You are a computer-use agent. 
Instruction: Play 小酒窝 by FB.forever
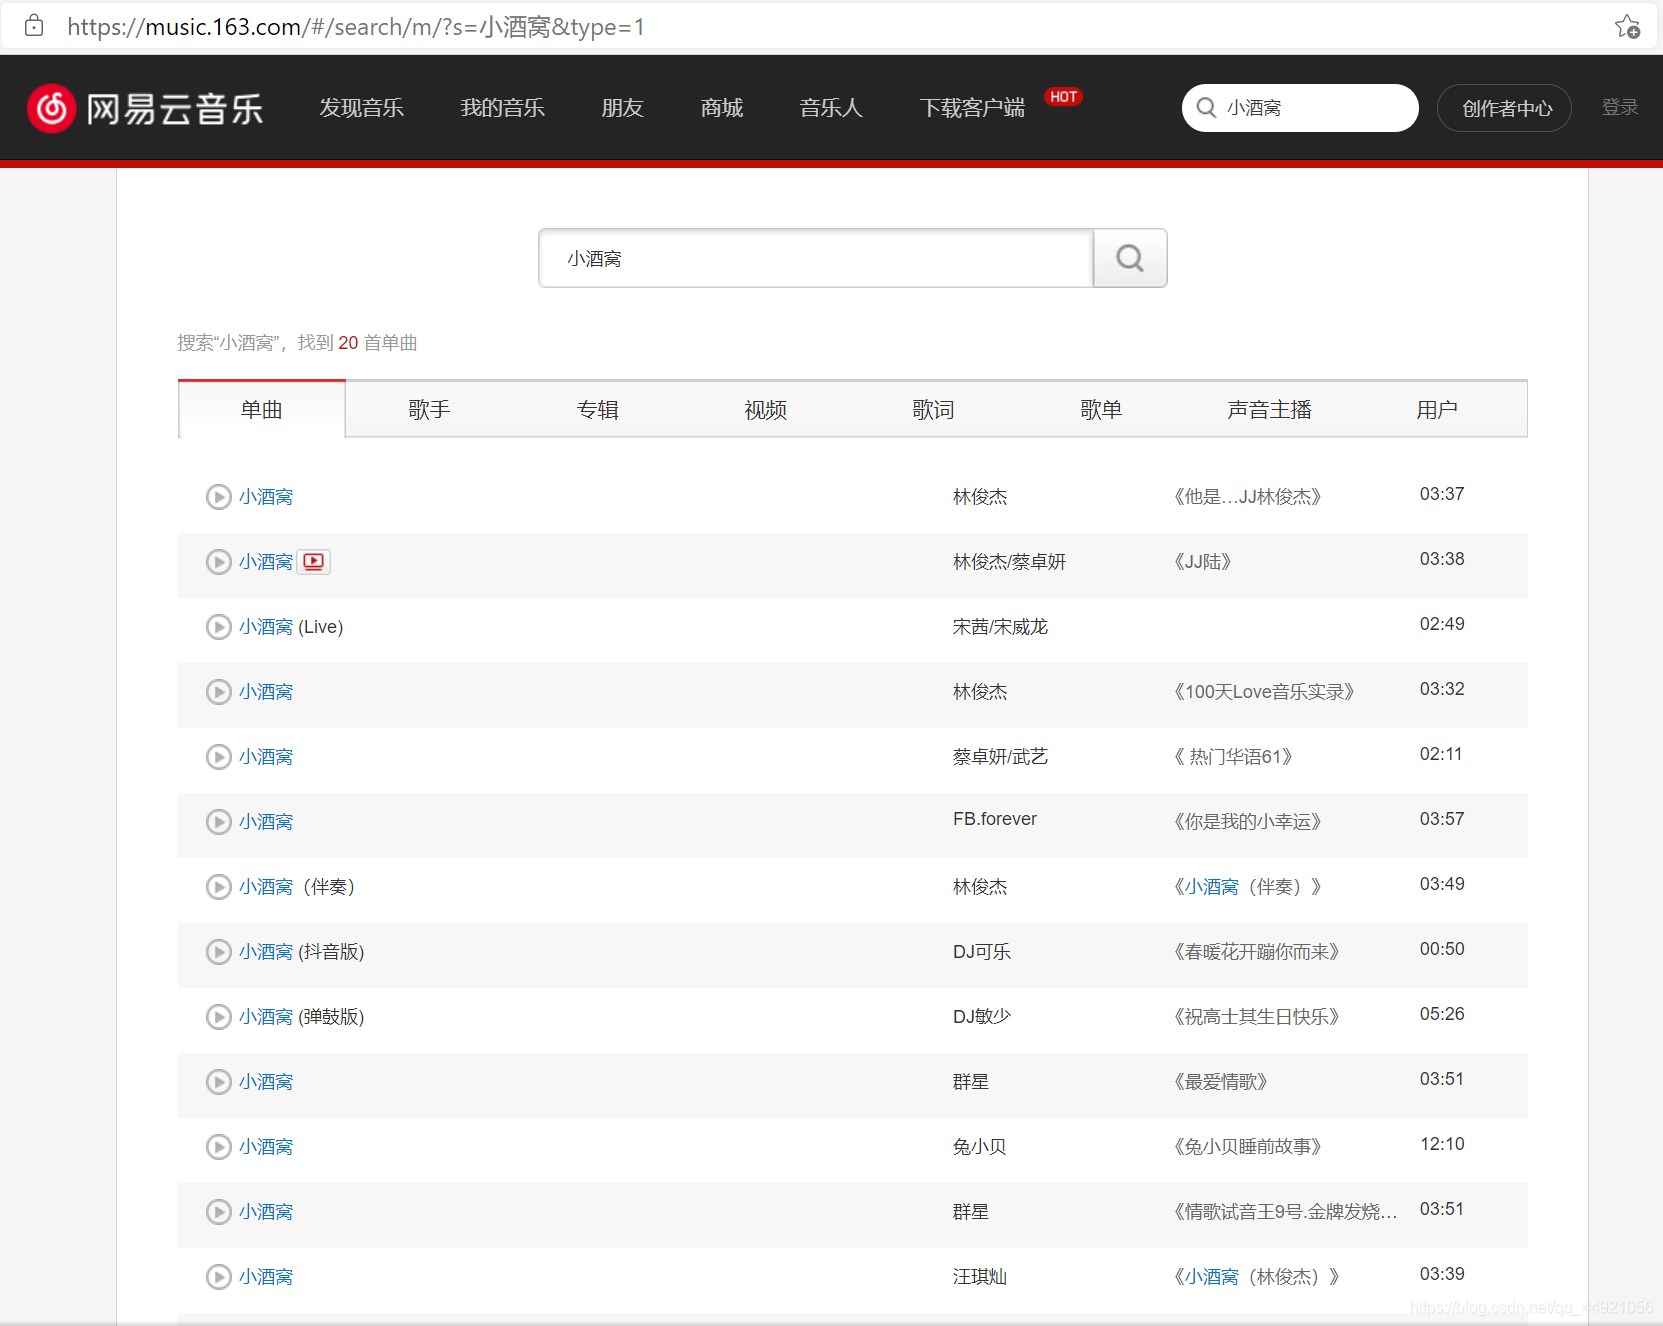[x=218, y=822]
